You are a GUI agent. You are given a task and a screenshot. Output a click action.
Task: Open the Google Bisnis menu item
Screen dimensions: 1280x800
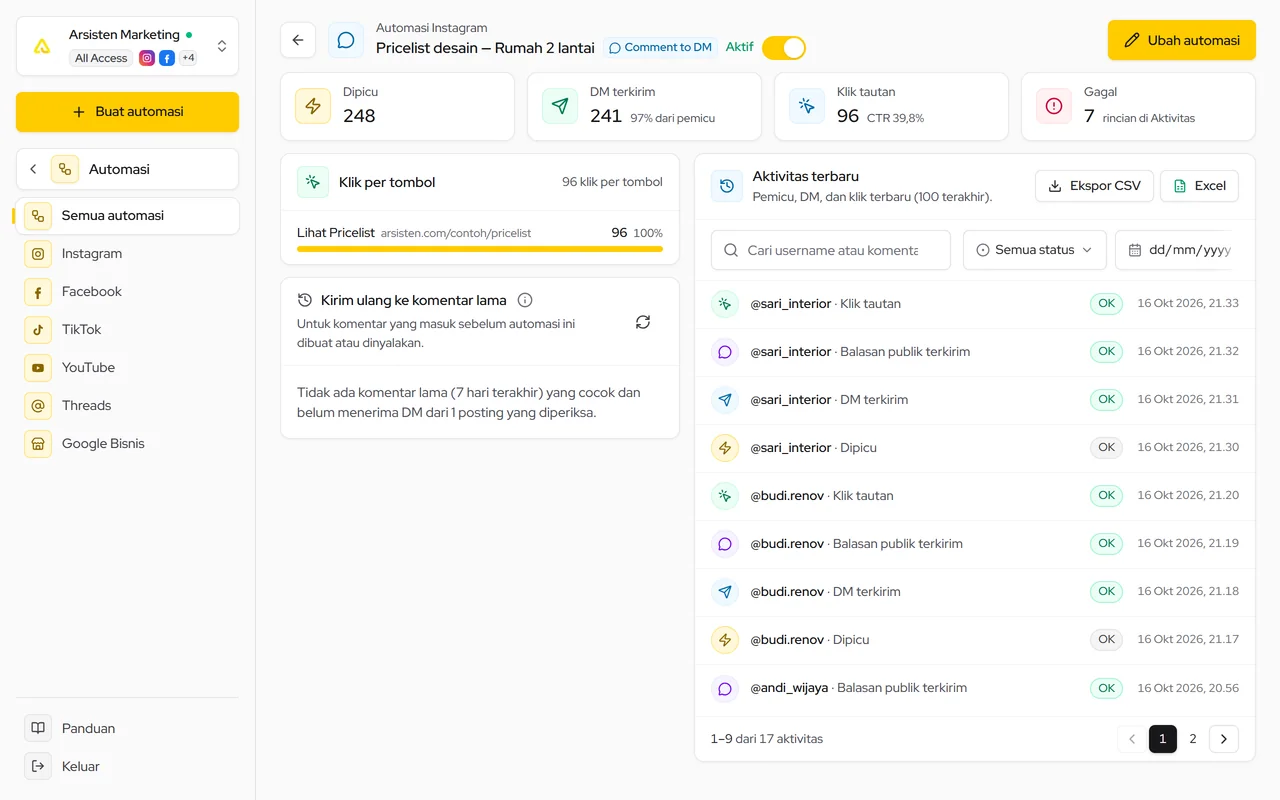[x=127, y=444]
